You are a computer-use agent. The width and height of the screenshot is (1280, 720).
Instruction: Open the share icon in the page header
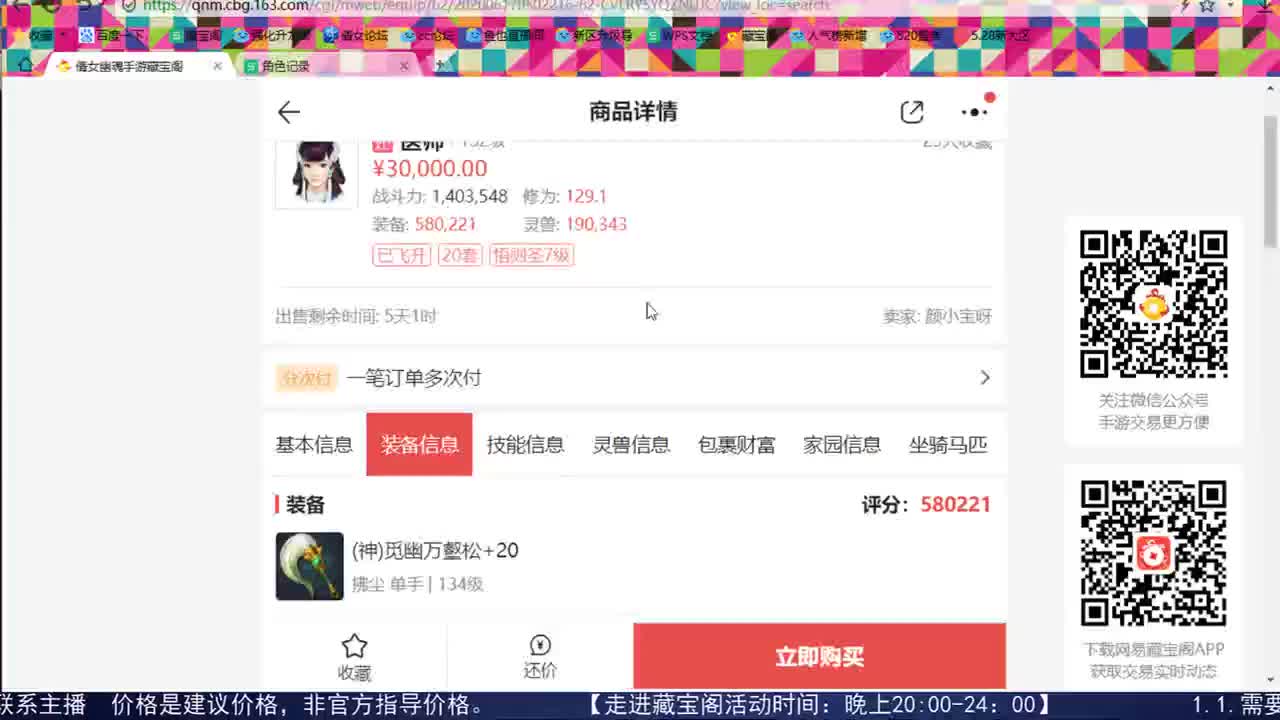pyautogui.click(x=911, y=112)
